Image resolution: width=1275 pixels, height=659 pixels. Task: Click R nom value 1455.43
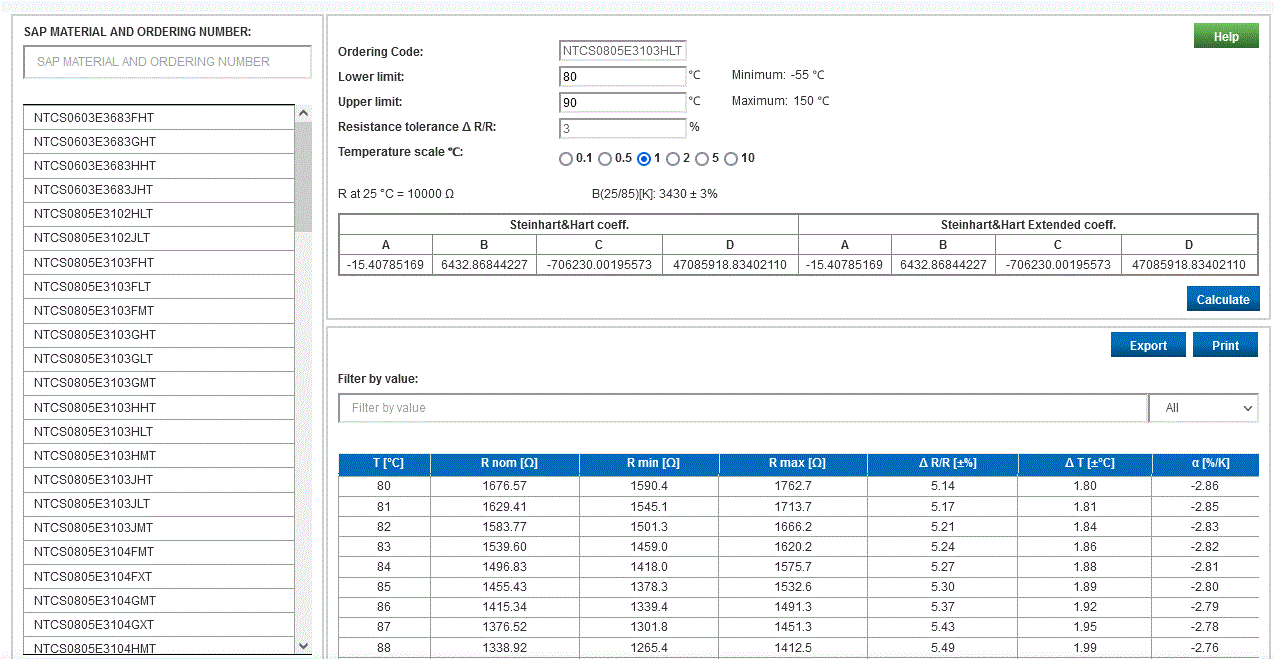click(504, 587)
